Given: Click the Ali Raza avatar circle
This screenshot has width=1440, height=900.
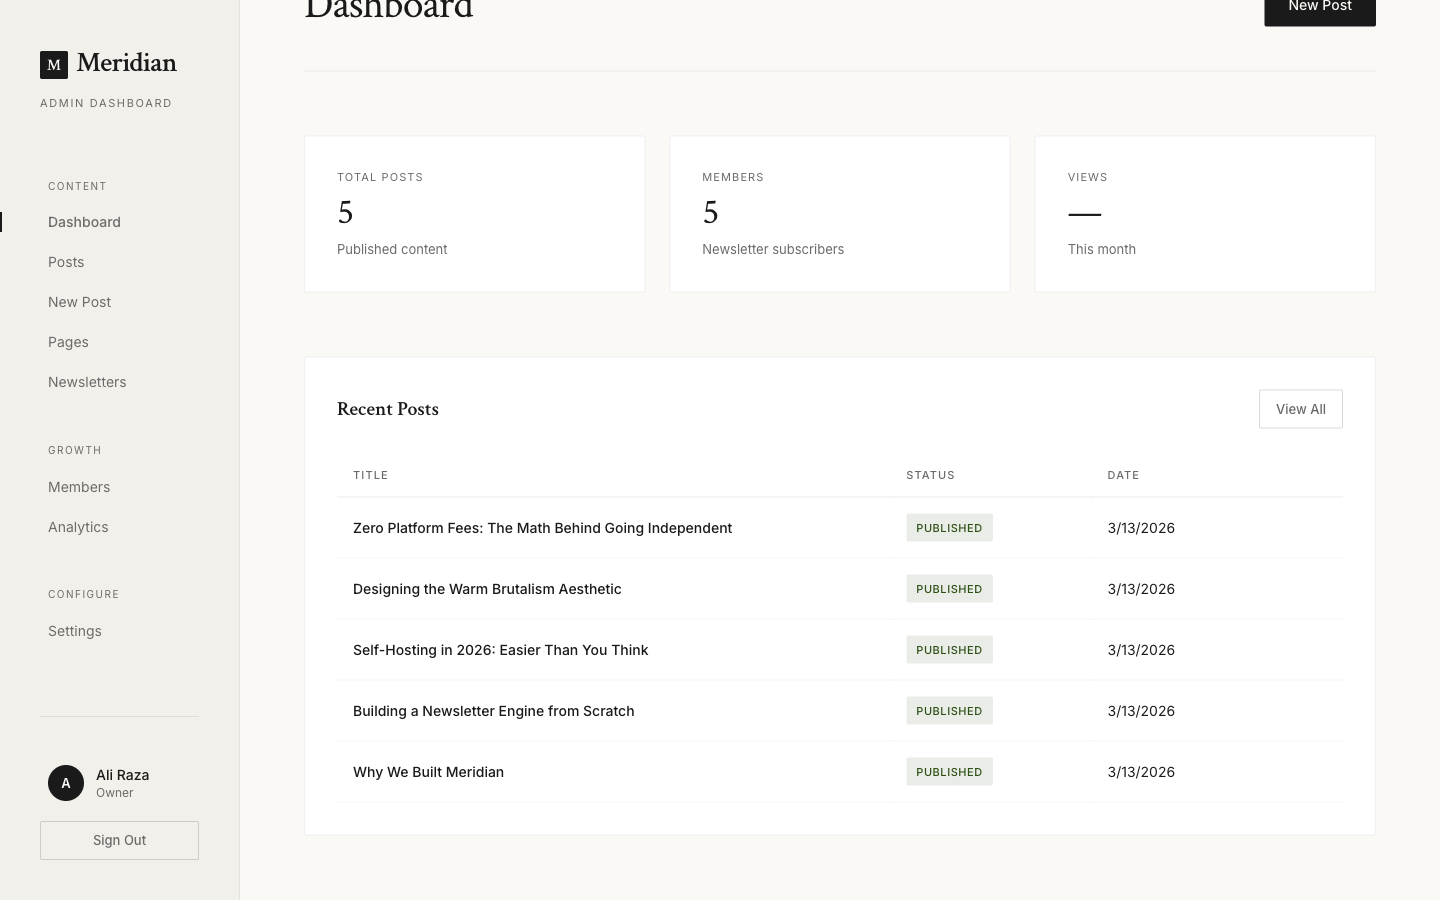Looking at the screenshot, I should pos(66,783).
